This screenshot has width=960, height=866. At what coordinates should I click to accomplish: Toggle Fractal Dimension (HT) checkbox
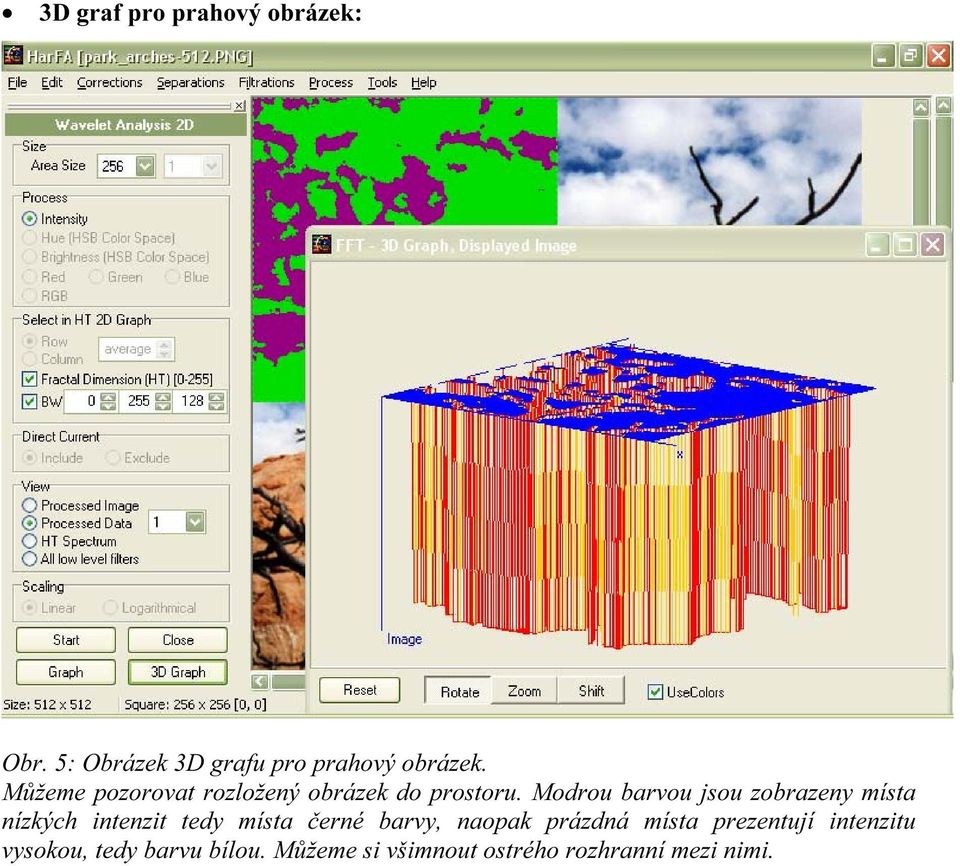click(29, 379)
